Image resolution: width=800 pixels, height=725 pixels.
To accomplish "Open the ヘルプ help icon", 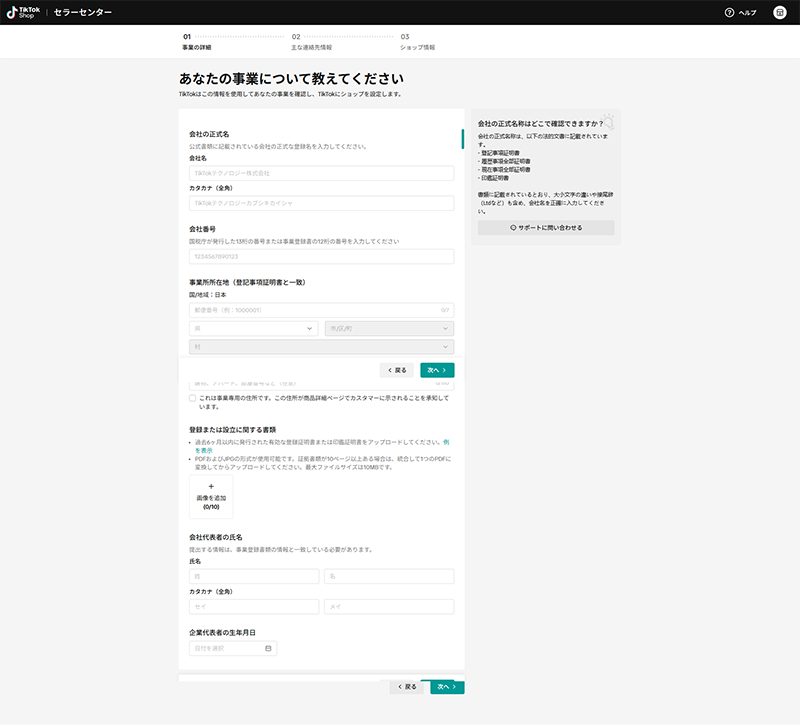I will [729, 12].
